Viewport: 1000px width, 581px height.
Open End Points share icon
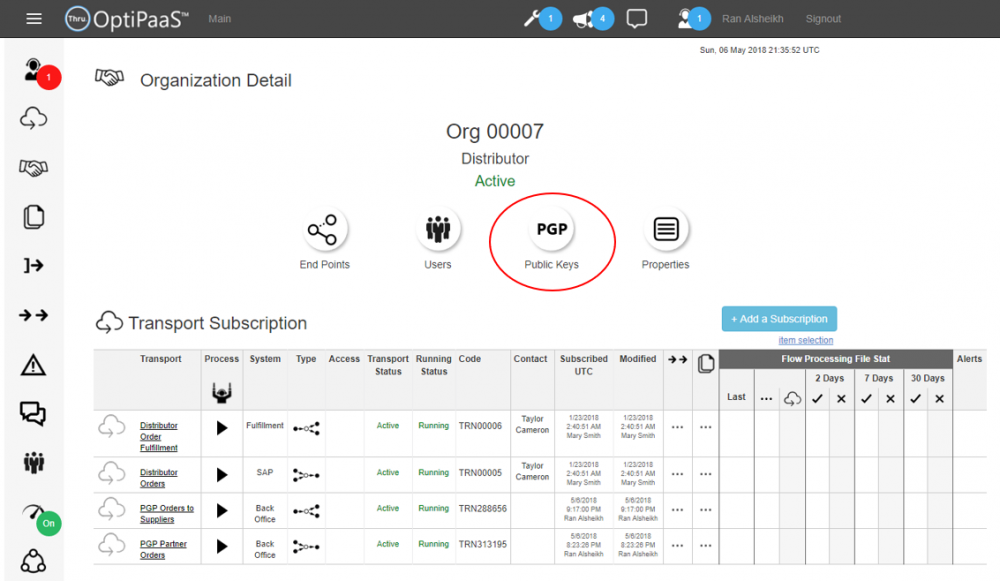(324, 231)
